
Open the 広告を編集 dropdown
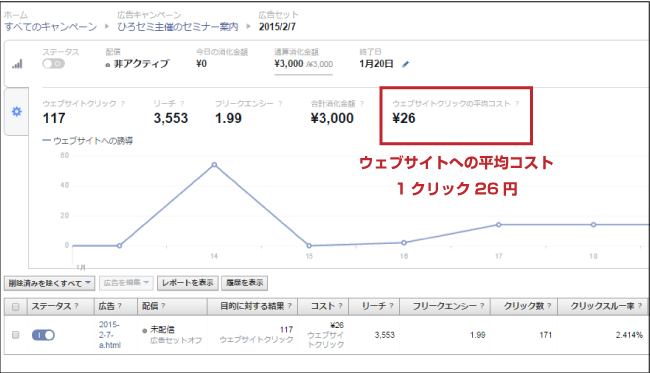click(126, 283)
